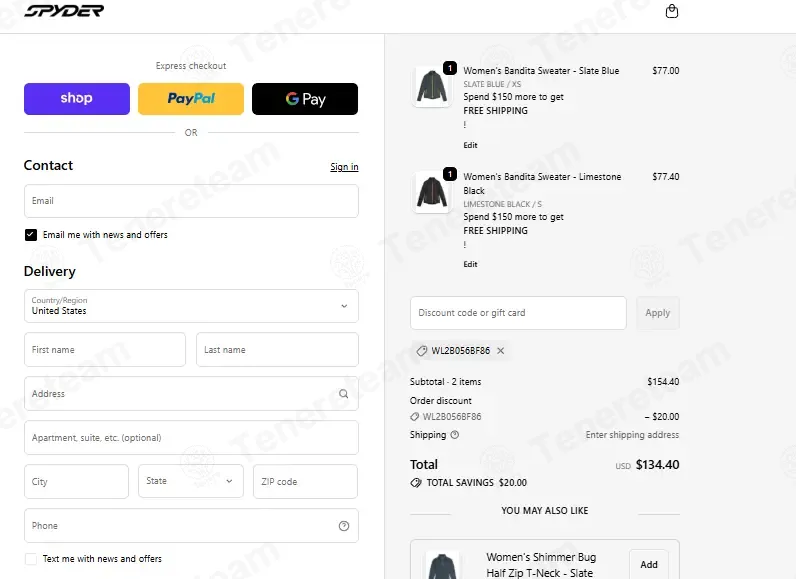Click the Sign in link
Image resolution: width=796 pixels, height=579 pixels.
tap(344, 167)
